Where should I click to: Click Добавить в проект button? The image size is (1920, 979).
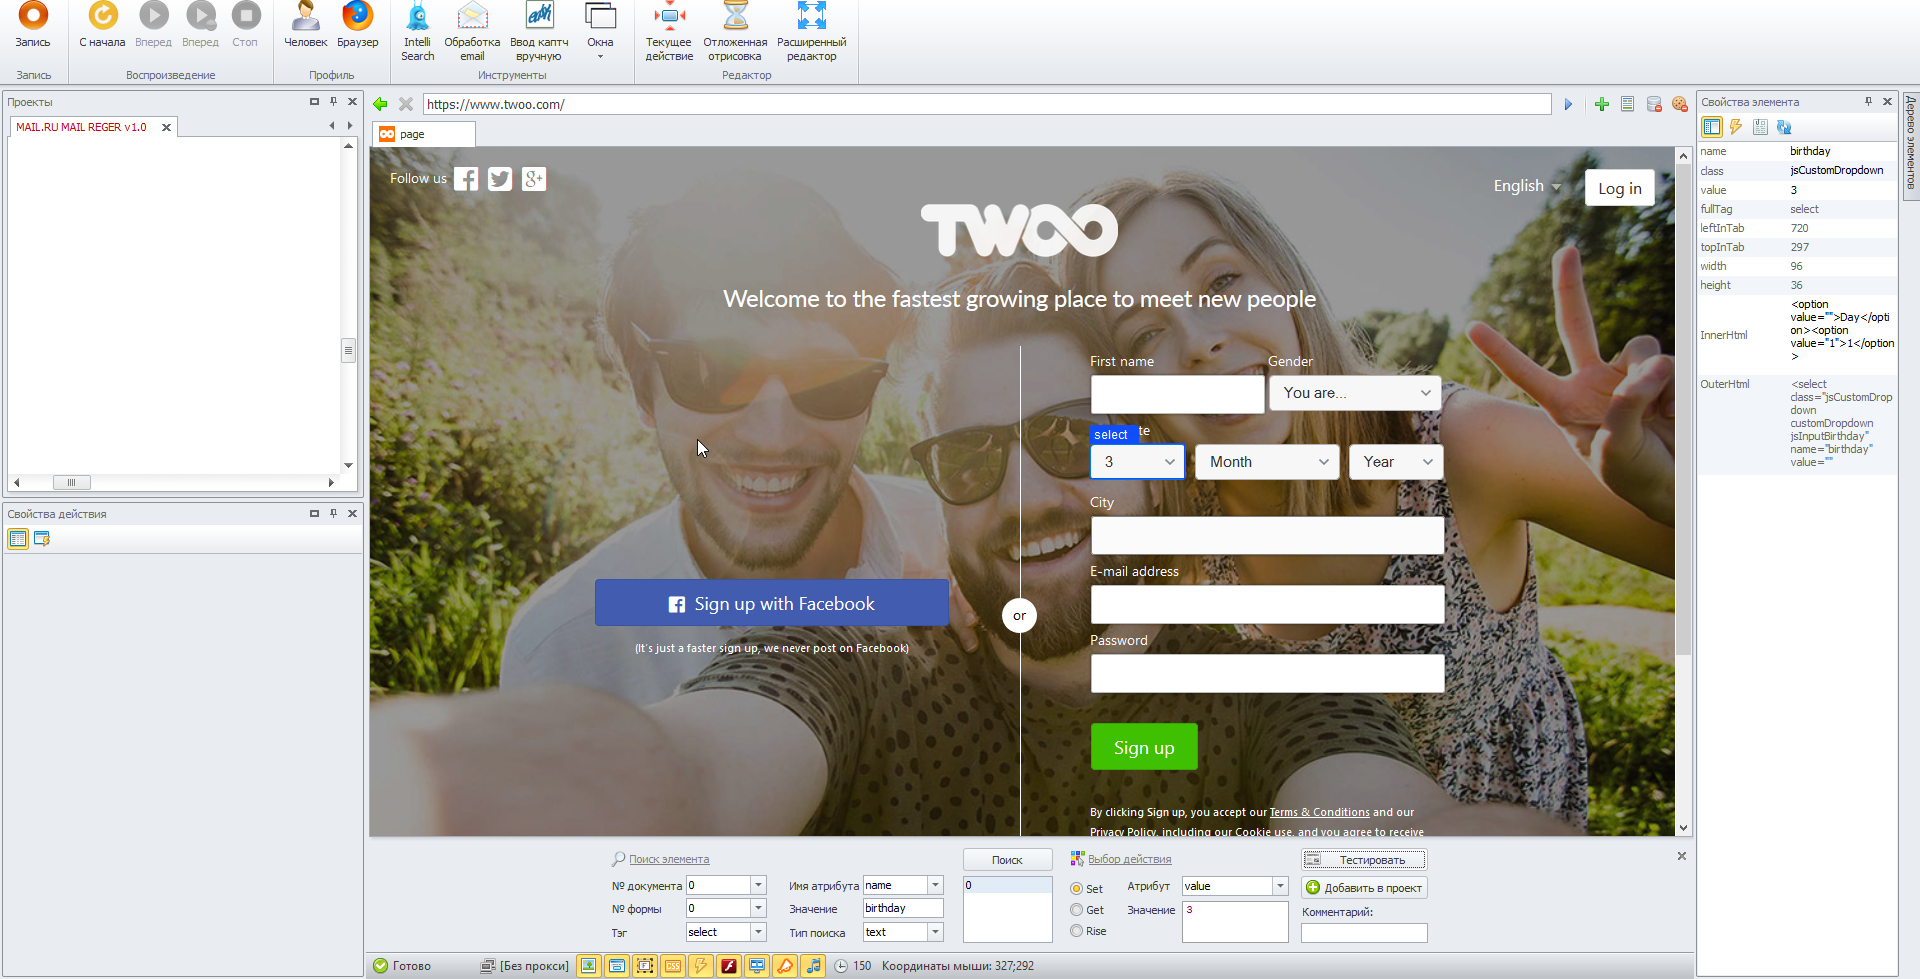(x=1364, y=888)
